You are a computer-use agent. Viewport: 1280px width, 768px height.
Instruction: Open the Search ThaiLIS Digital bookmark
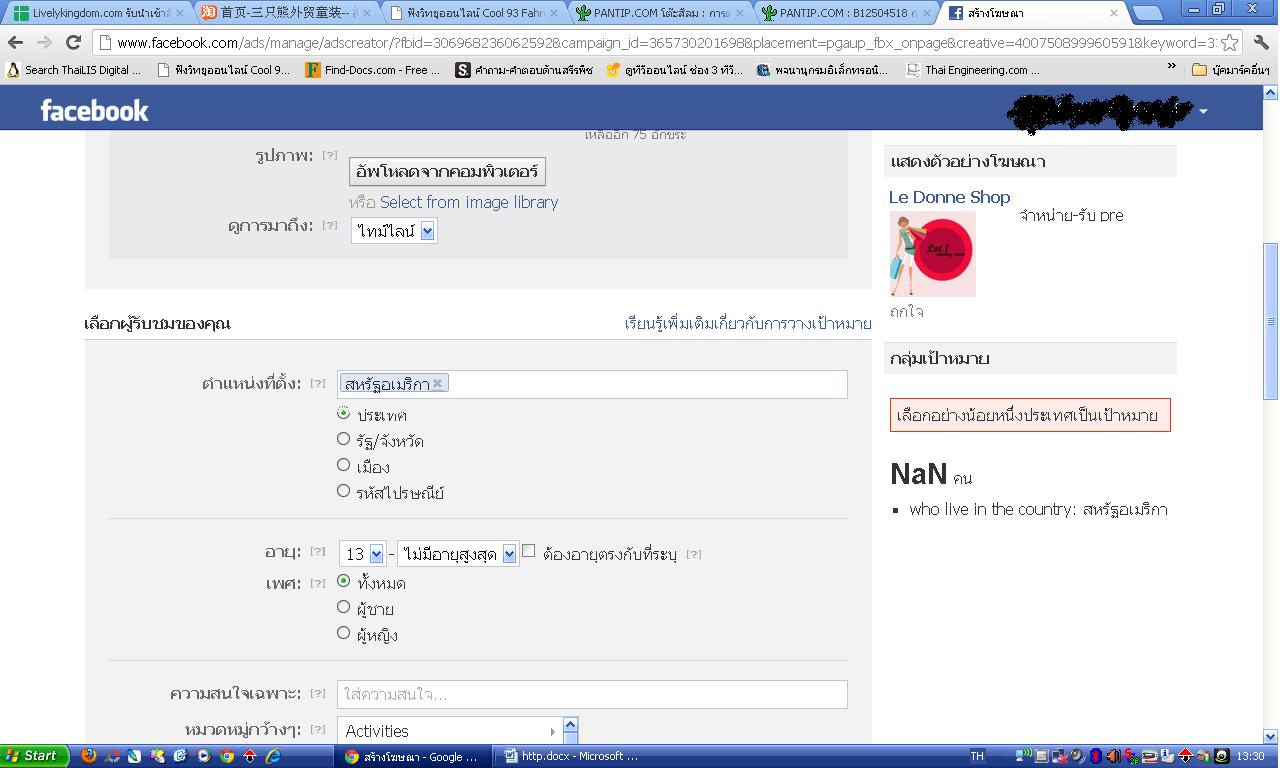tap(72, 70)
